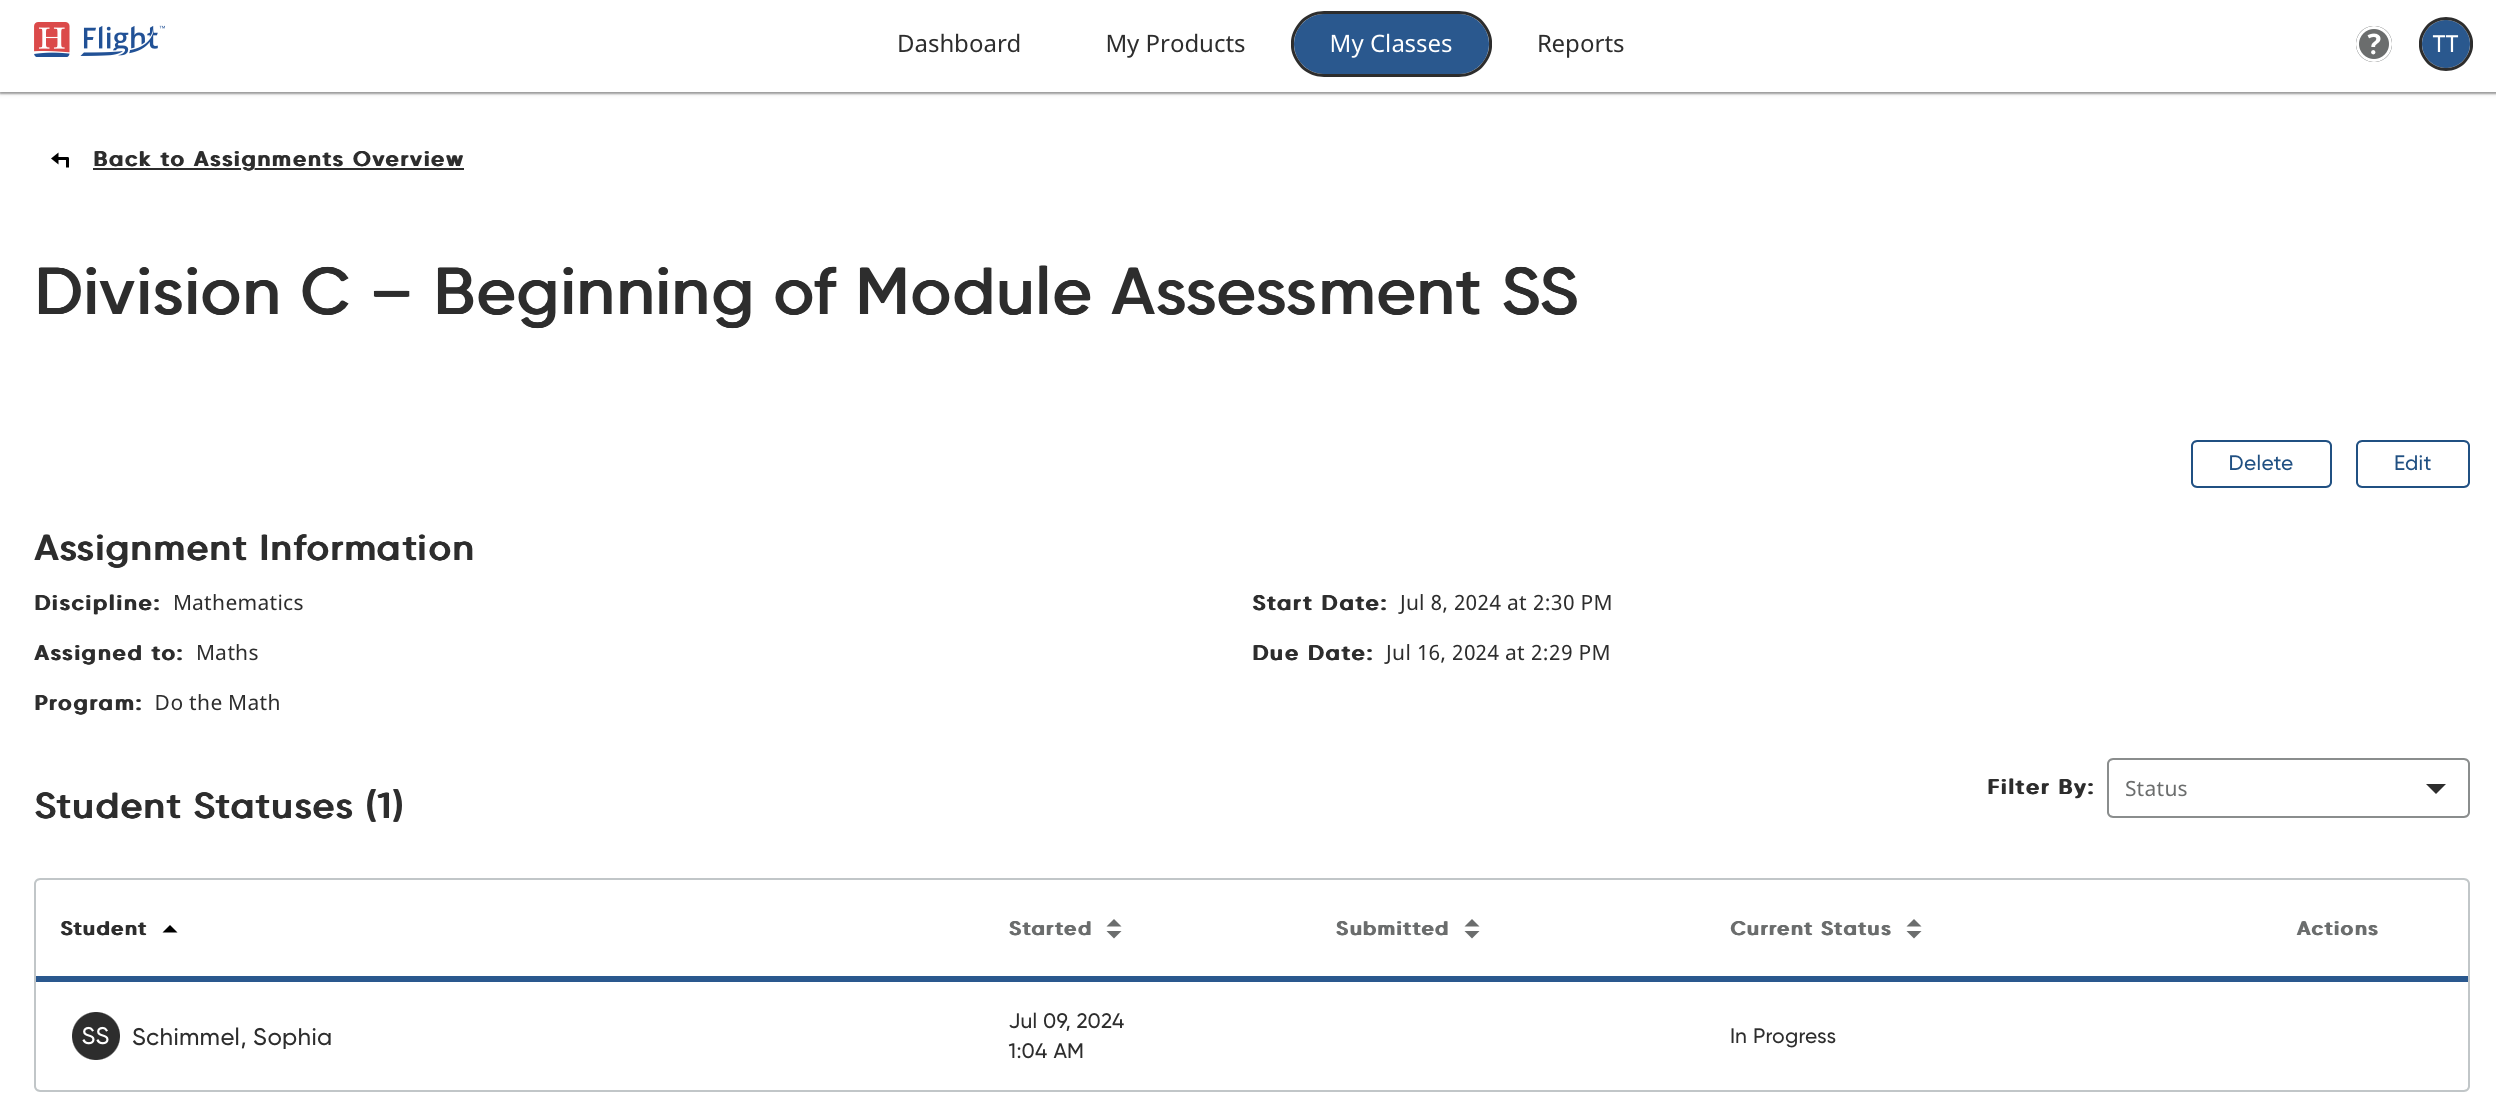Open the My Products tab
Viewport: 2496px width, 1112px height.
(x=1174, y=44)
